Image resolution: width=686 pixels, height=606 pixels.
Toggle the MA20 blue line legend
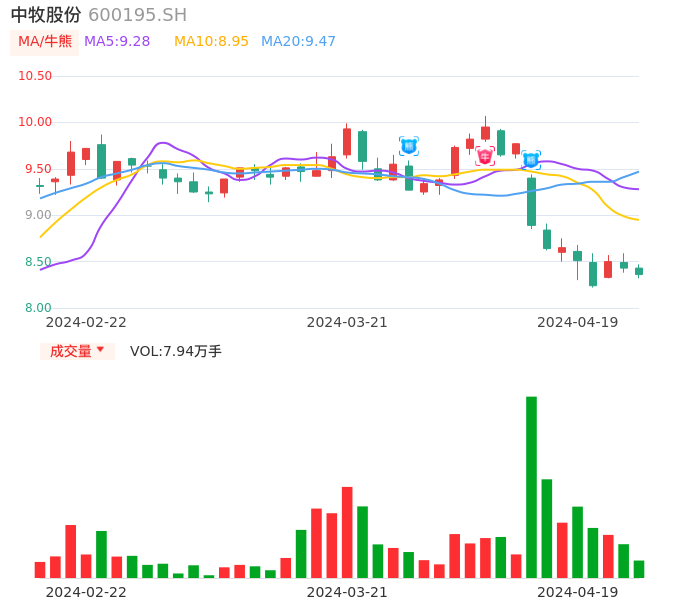point(298,42)
